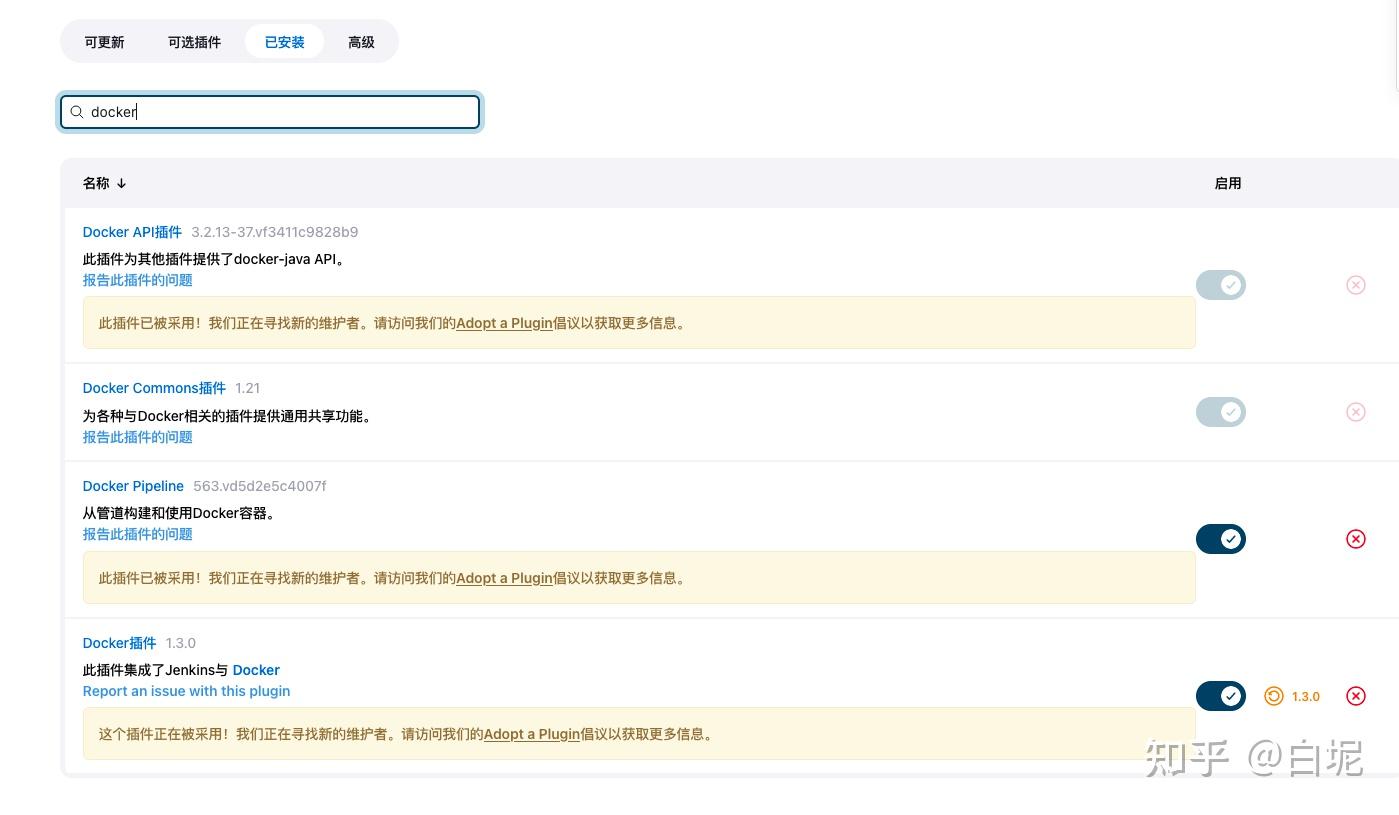Disable the Docker Pipeline plugin switch
The image size is (1399, 815).
pyautogui.click(x=1221, y=539)
